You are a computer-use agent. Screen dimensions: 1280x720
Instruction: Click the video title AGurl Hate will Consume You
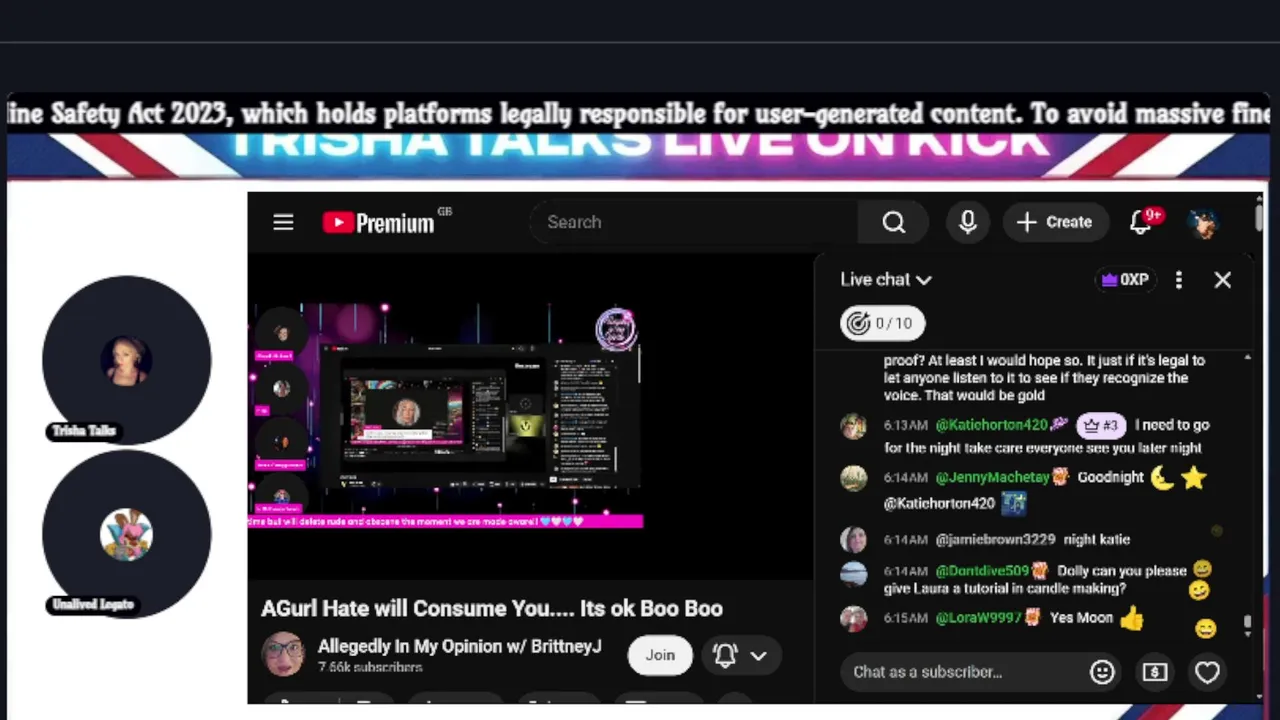[492, 608]
